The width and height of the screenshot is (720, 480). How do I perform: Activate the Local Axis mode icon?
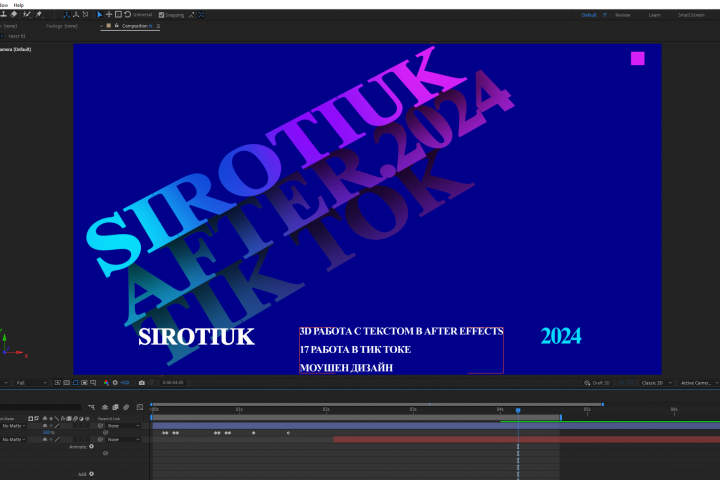click(x=67, y=15)
